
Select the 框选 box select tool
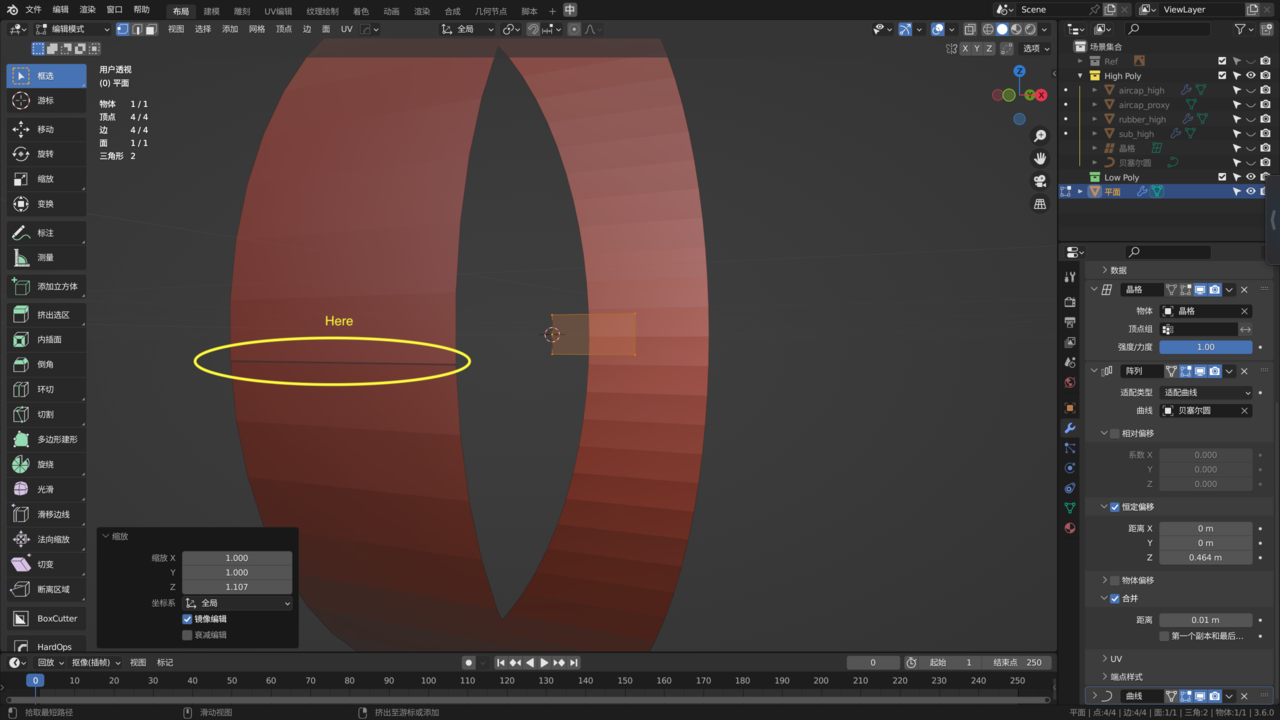pyautogui.click(x=46, y=76)
